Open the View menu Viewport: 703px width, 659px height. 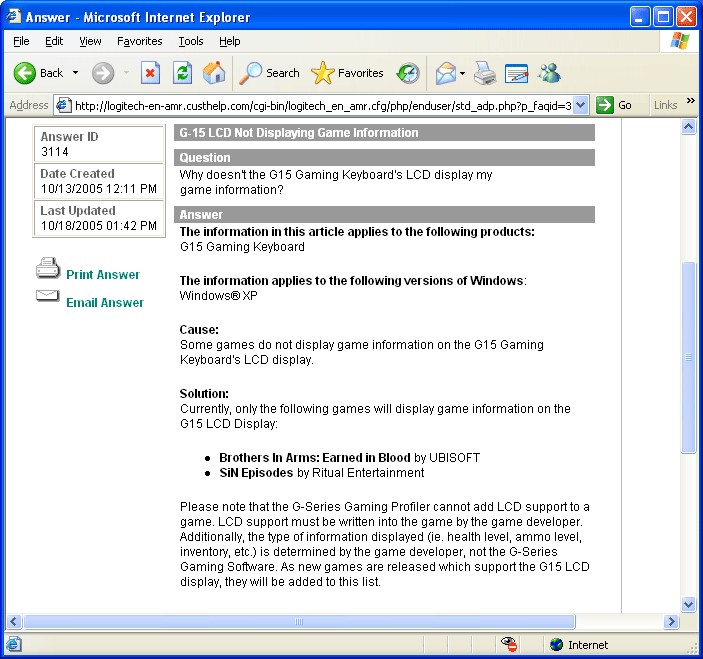pos(91,41)
